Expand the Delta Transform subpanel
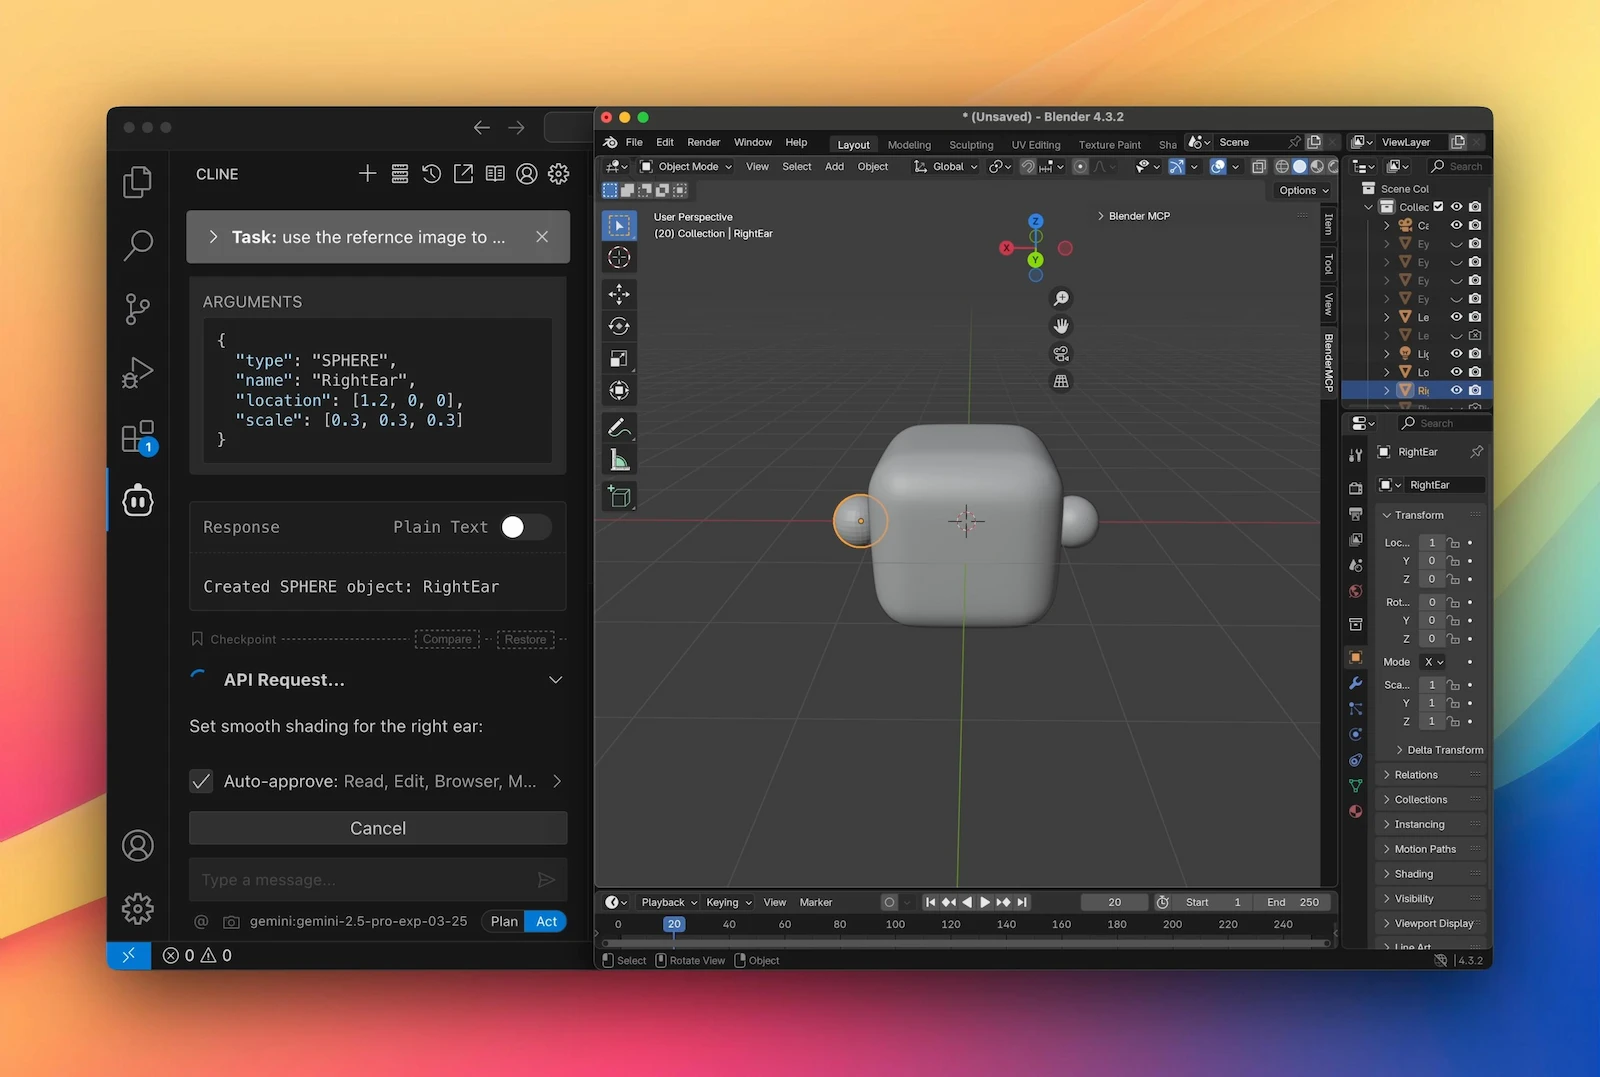Image resolution: width=1600 pixels, height=1077 pixels. (x=1438, y=750)
